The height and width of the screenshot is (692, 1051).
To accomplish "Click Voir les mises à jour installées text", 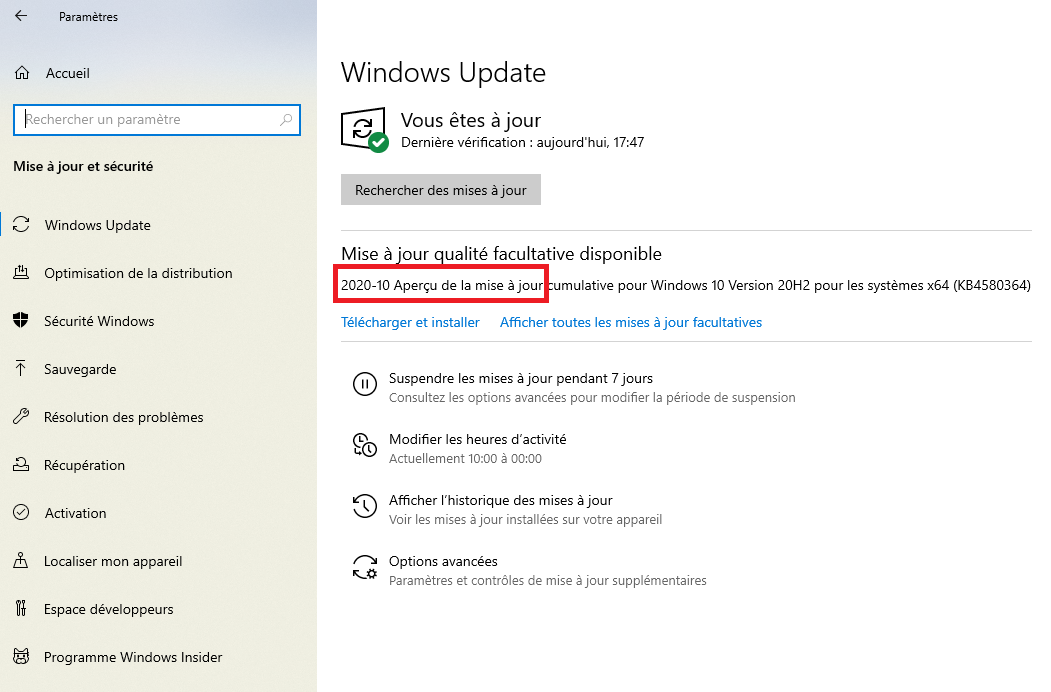I will tap(526, 520).
